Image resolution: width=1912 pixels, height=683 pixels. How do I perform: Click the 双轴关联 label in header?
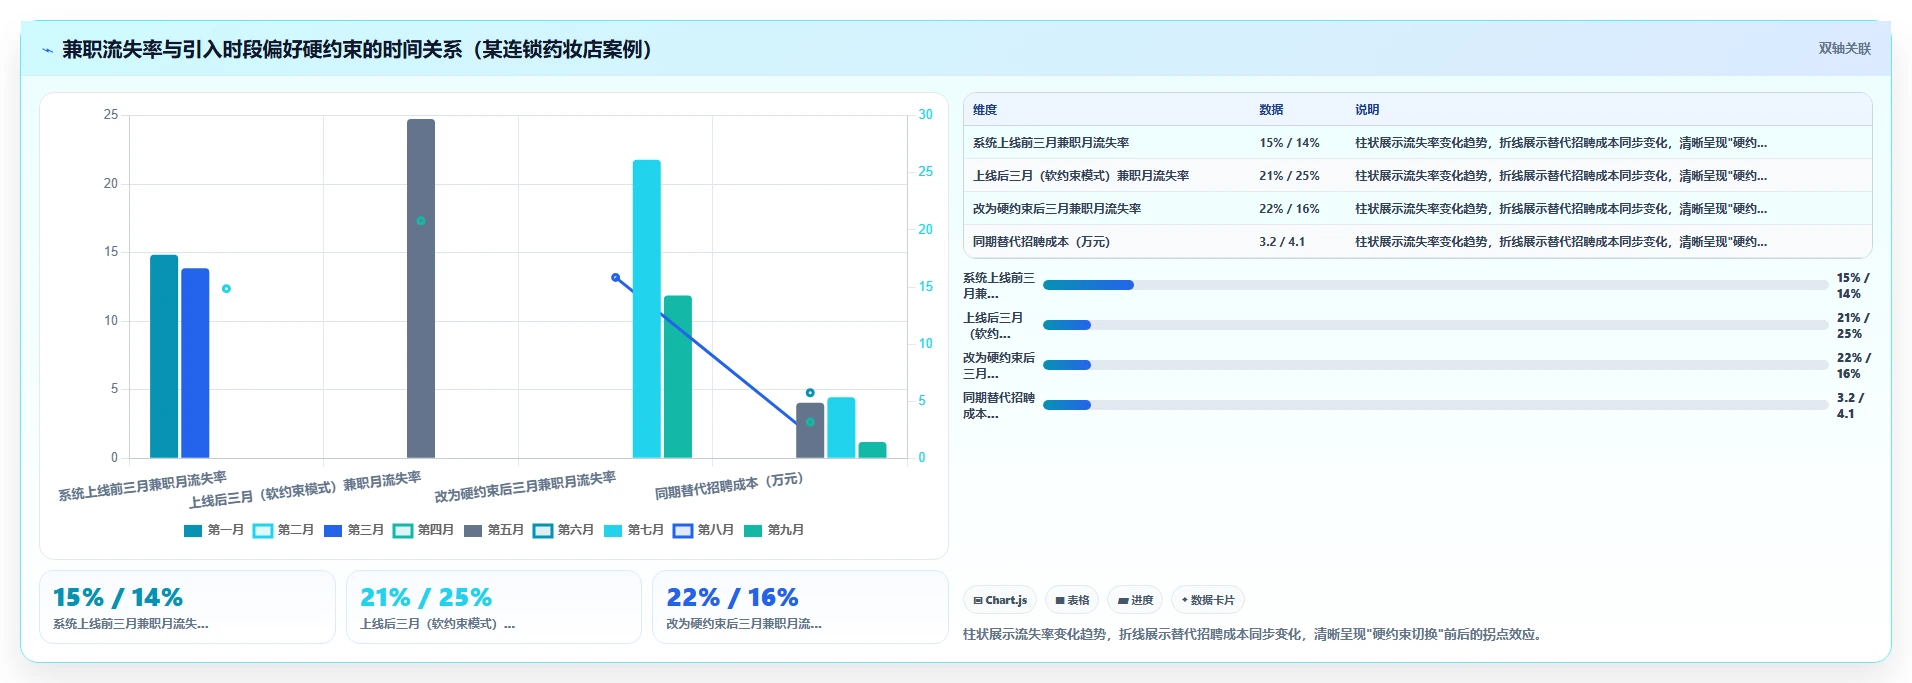pos(1844,49)
